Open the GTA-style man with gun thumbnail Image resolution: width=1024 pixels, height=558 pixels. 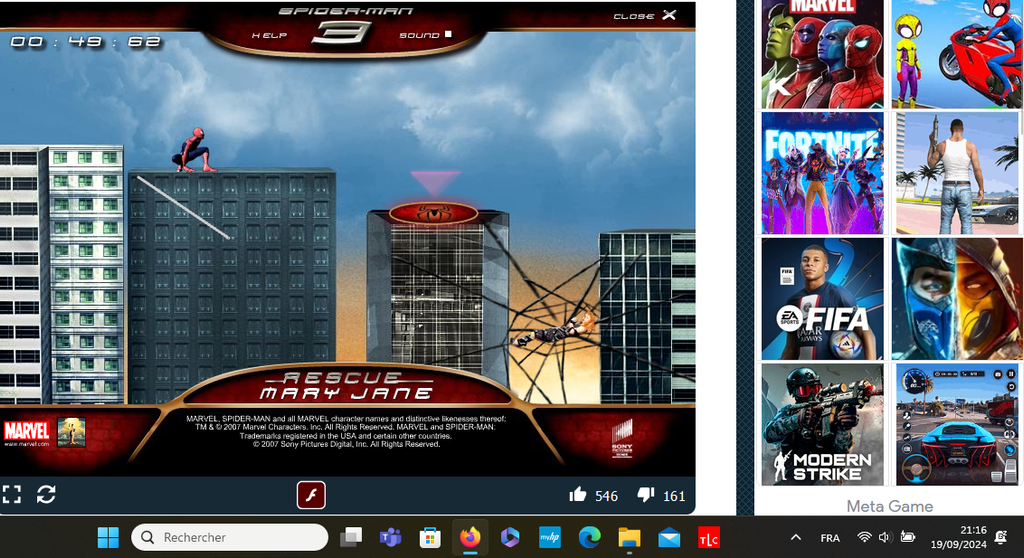coord(957,173)
